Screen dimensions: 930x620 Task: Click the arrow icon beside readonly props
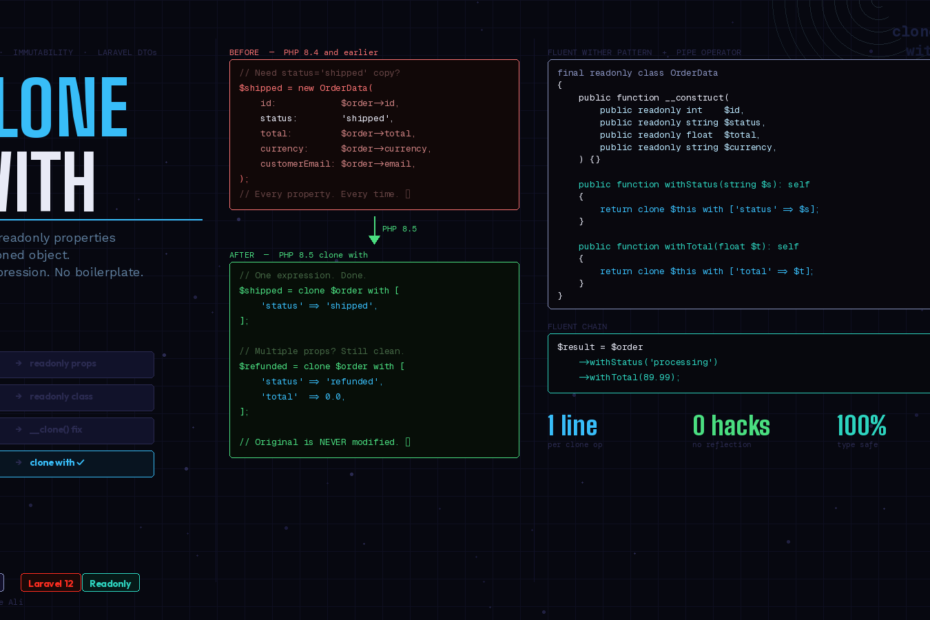[19, 364]
